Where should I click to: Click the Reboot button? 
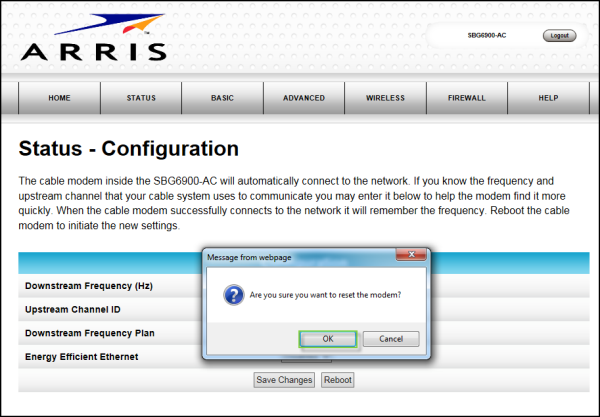coord(338,380)
